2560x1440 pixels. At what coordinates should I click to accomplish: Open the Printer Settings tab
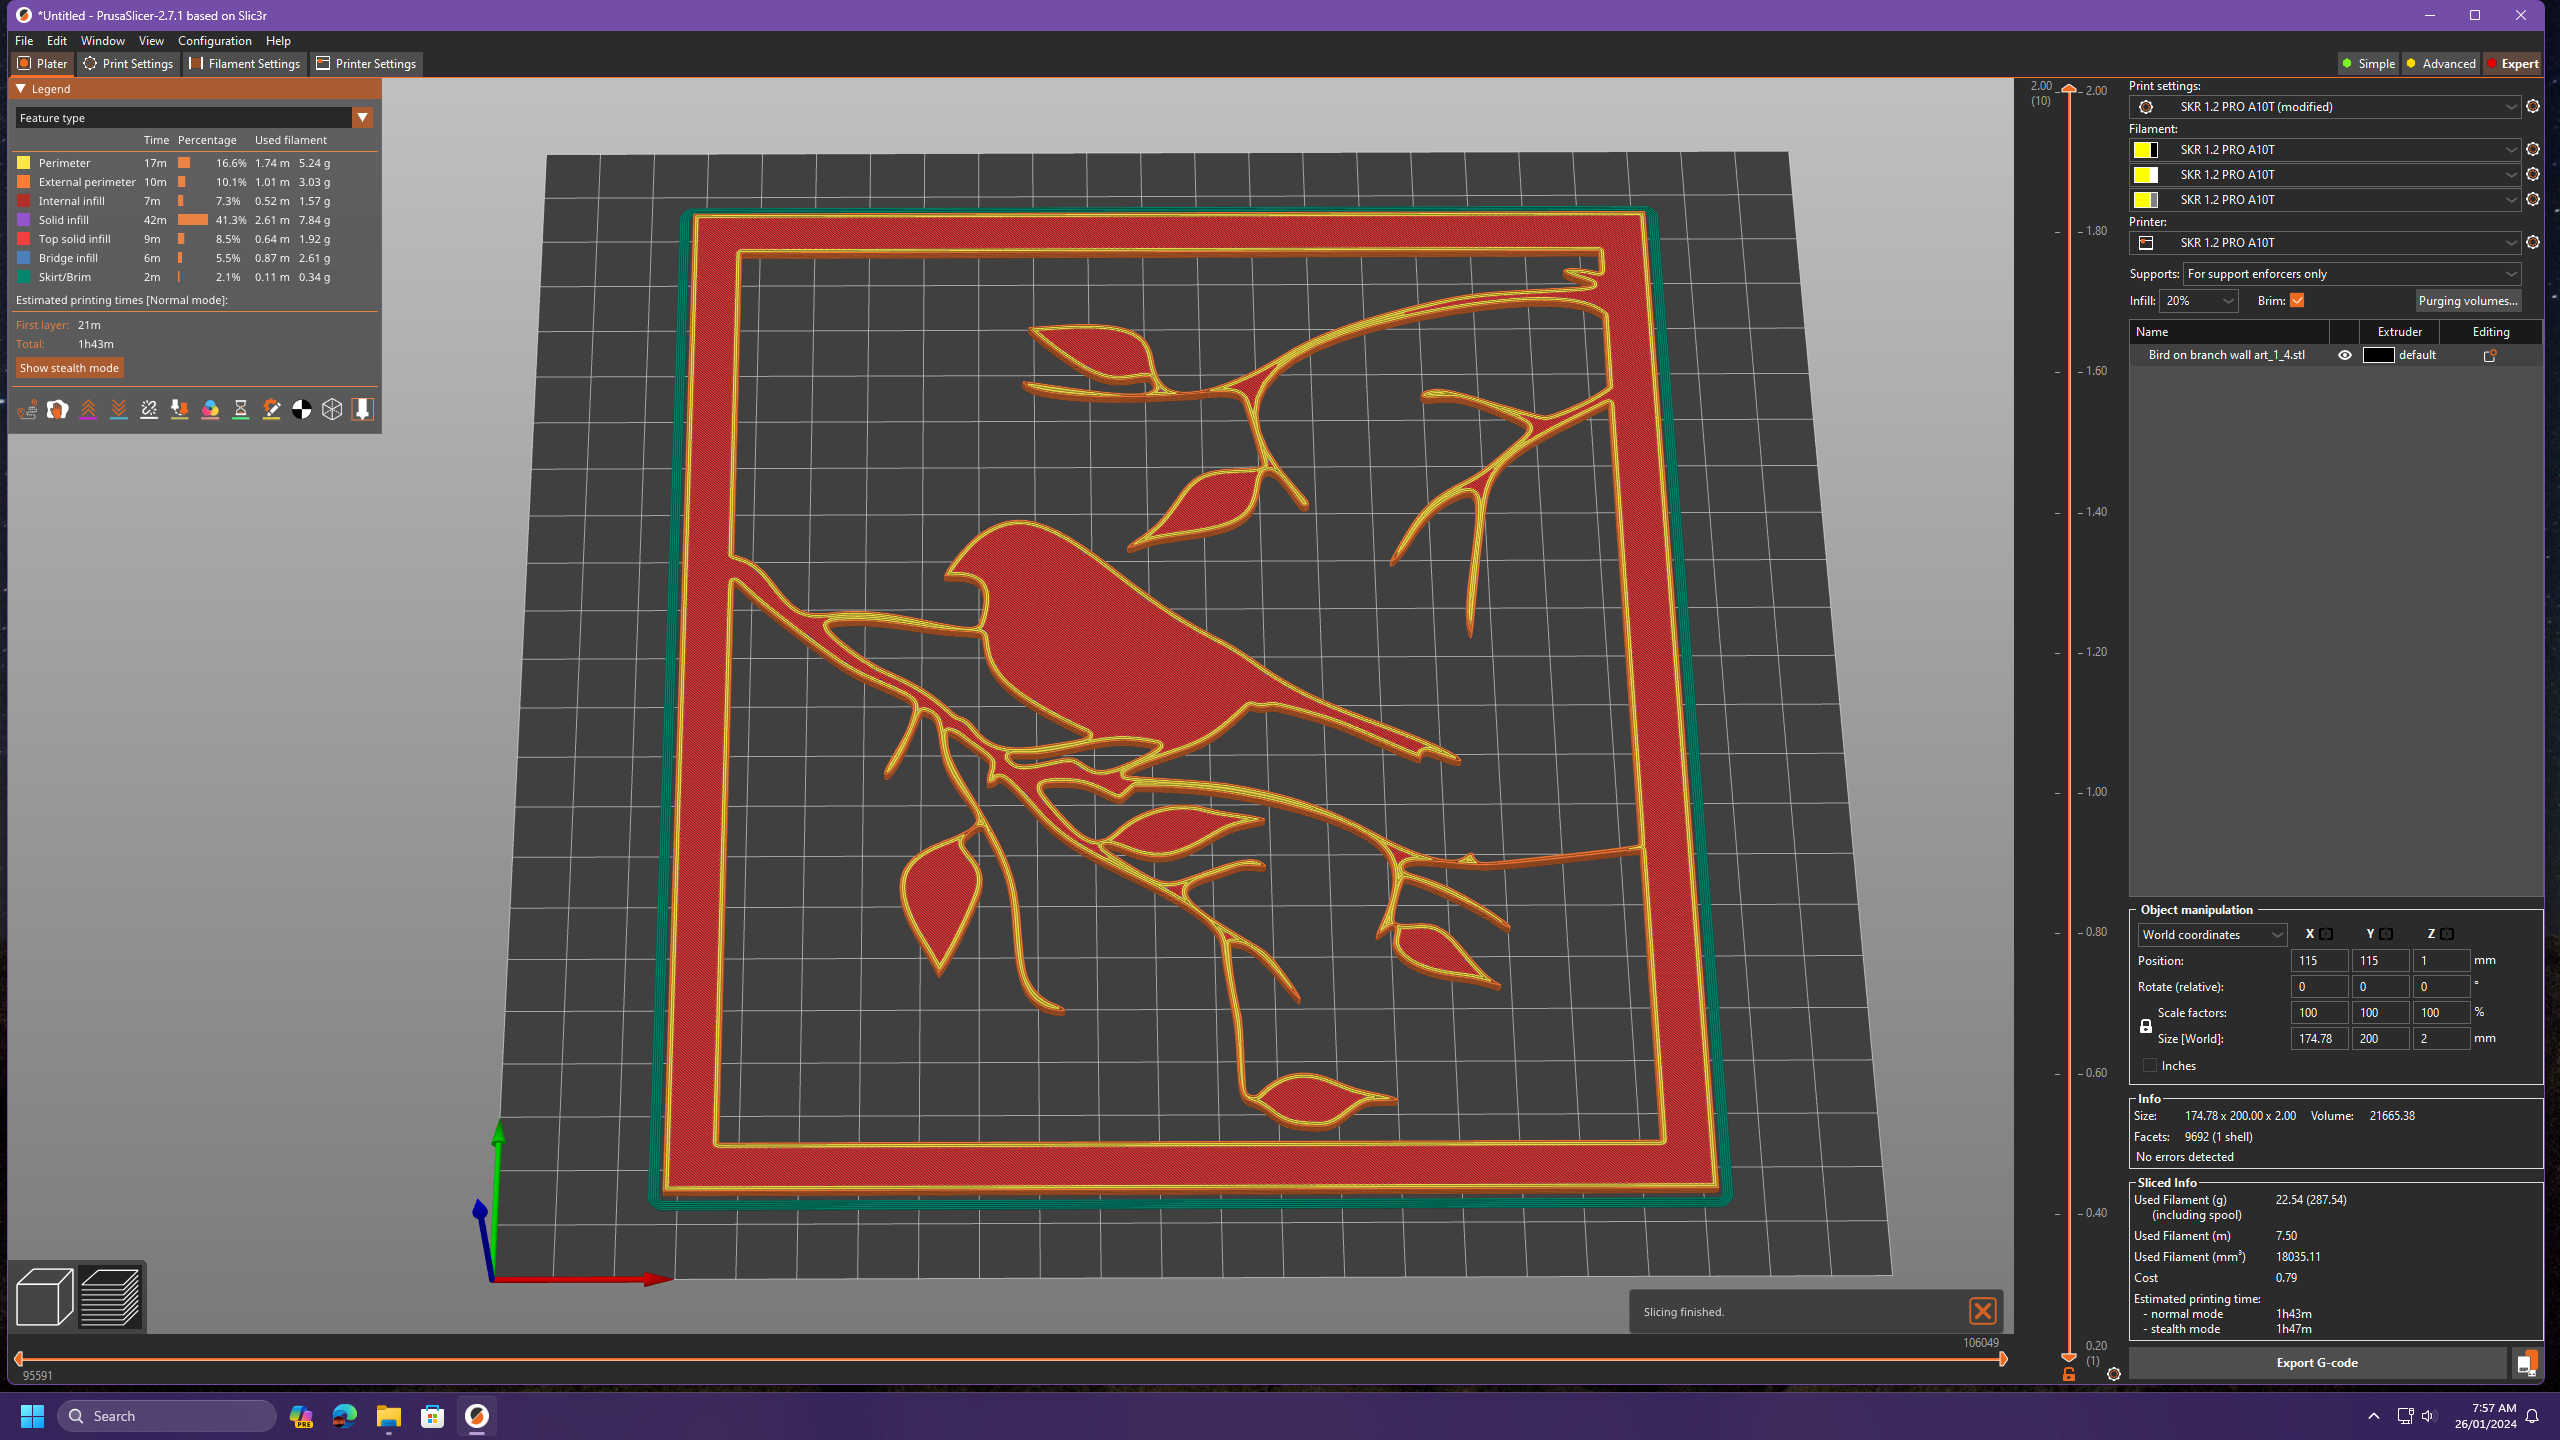pos(366,63)
